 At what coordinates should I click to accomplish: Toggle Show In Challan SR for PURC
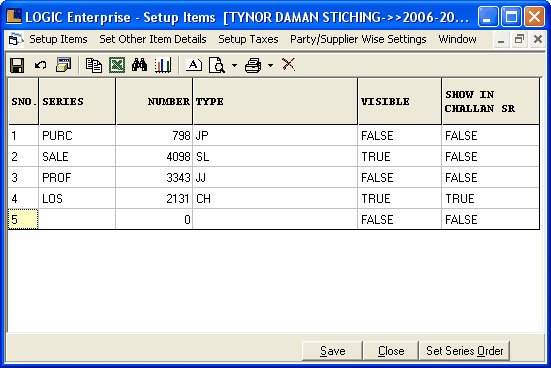pyautogui.click(x=491, y=135)
